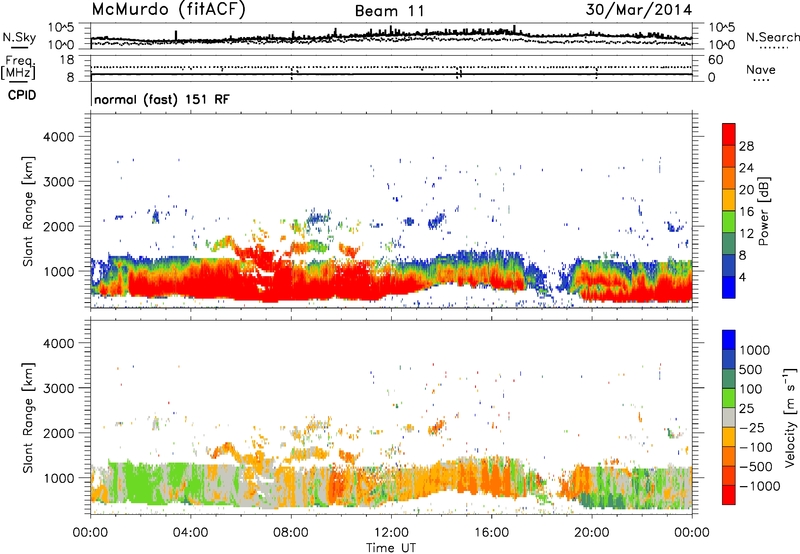The image size is (800, 554).
Task: Click the Velocity panel 'Slant Range [km]' label
Action: [x=28, y=418]
